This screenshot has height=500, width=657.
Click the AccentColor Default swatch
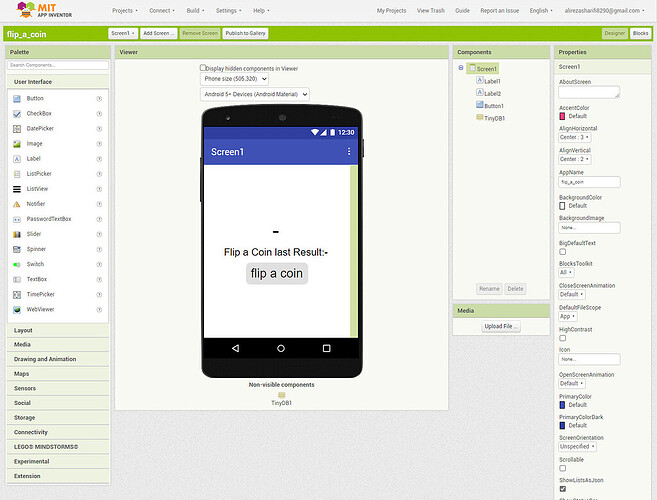pos(562,116)
